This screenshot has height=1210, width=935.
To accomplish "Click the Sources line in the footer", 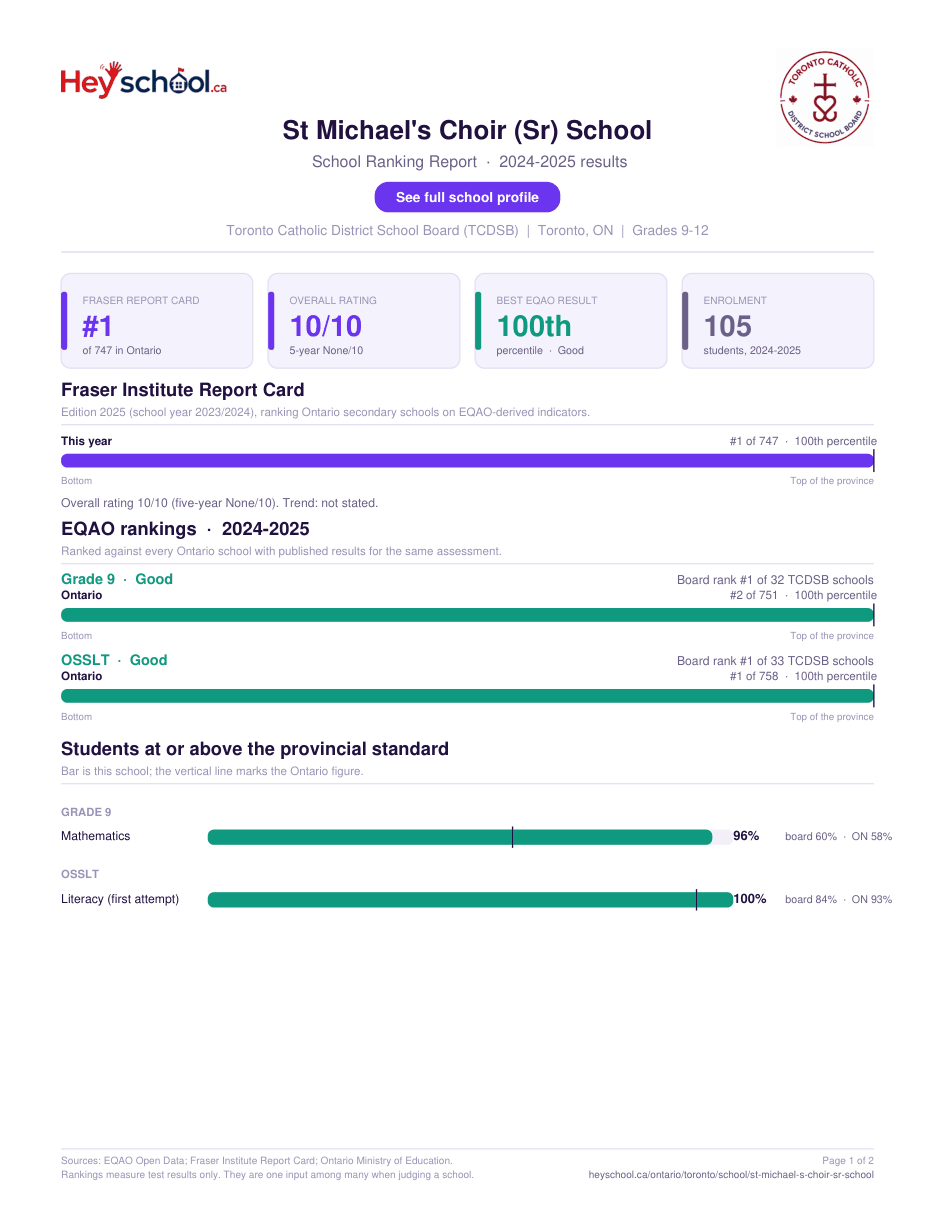I will pyautogui.click(x=257, y=1161).
